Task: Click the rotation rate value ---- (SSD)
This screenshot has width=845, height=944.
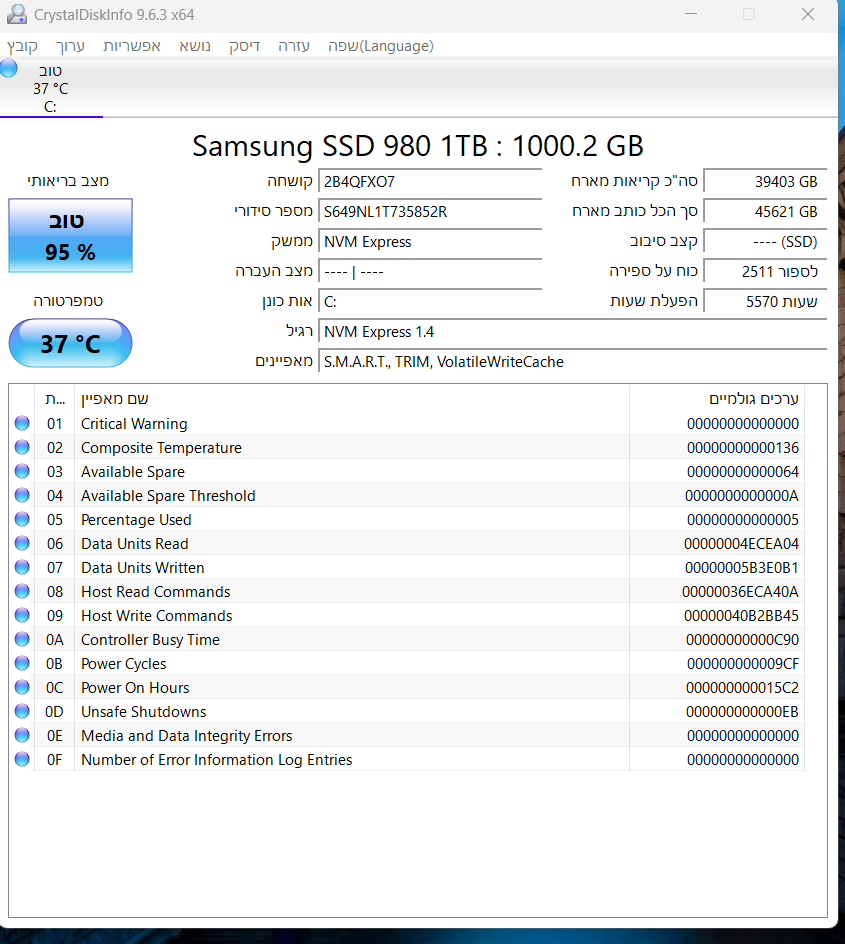Action: (x=765, y=242)
